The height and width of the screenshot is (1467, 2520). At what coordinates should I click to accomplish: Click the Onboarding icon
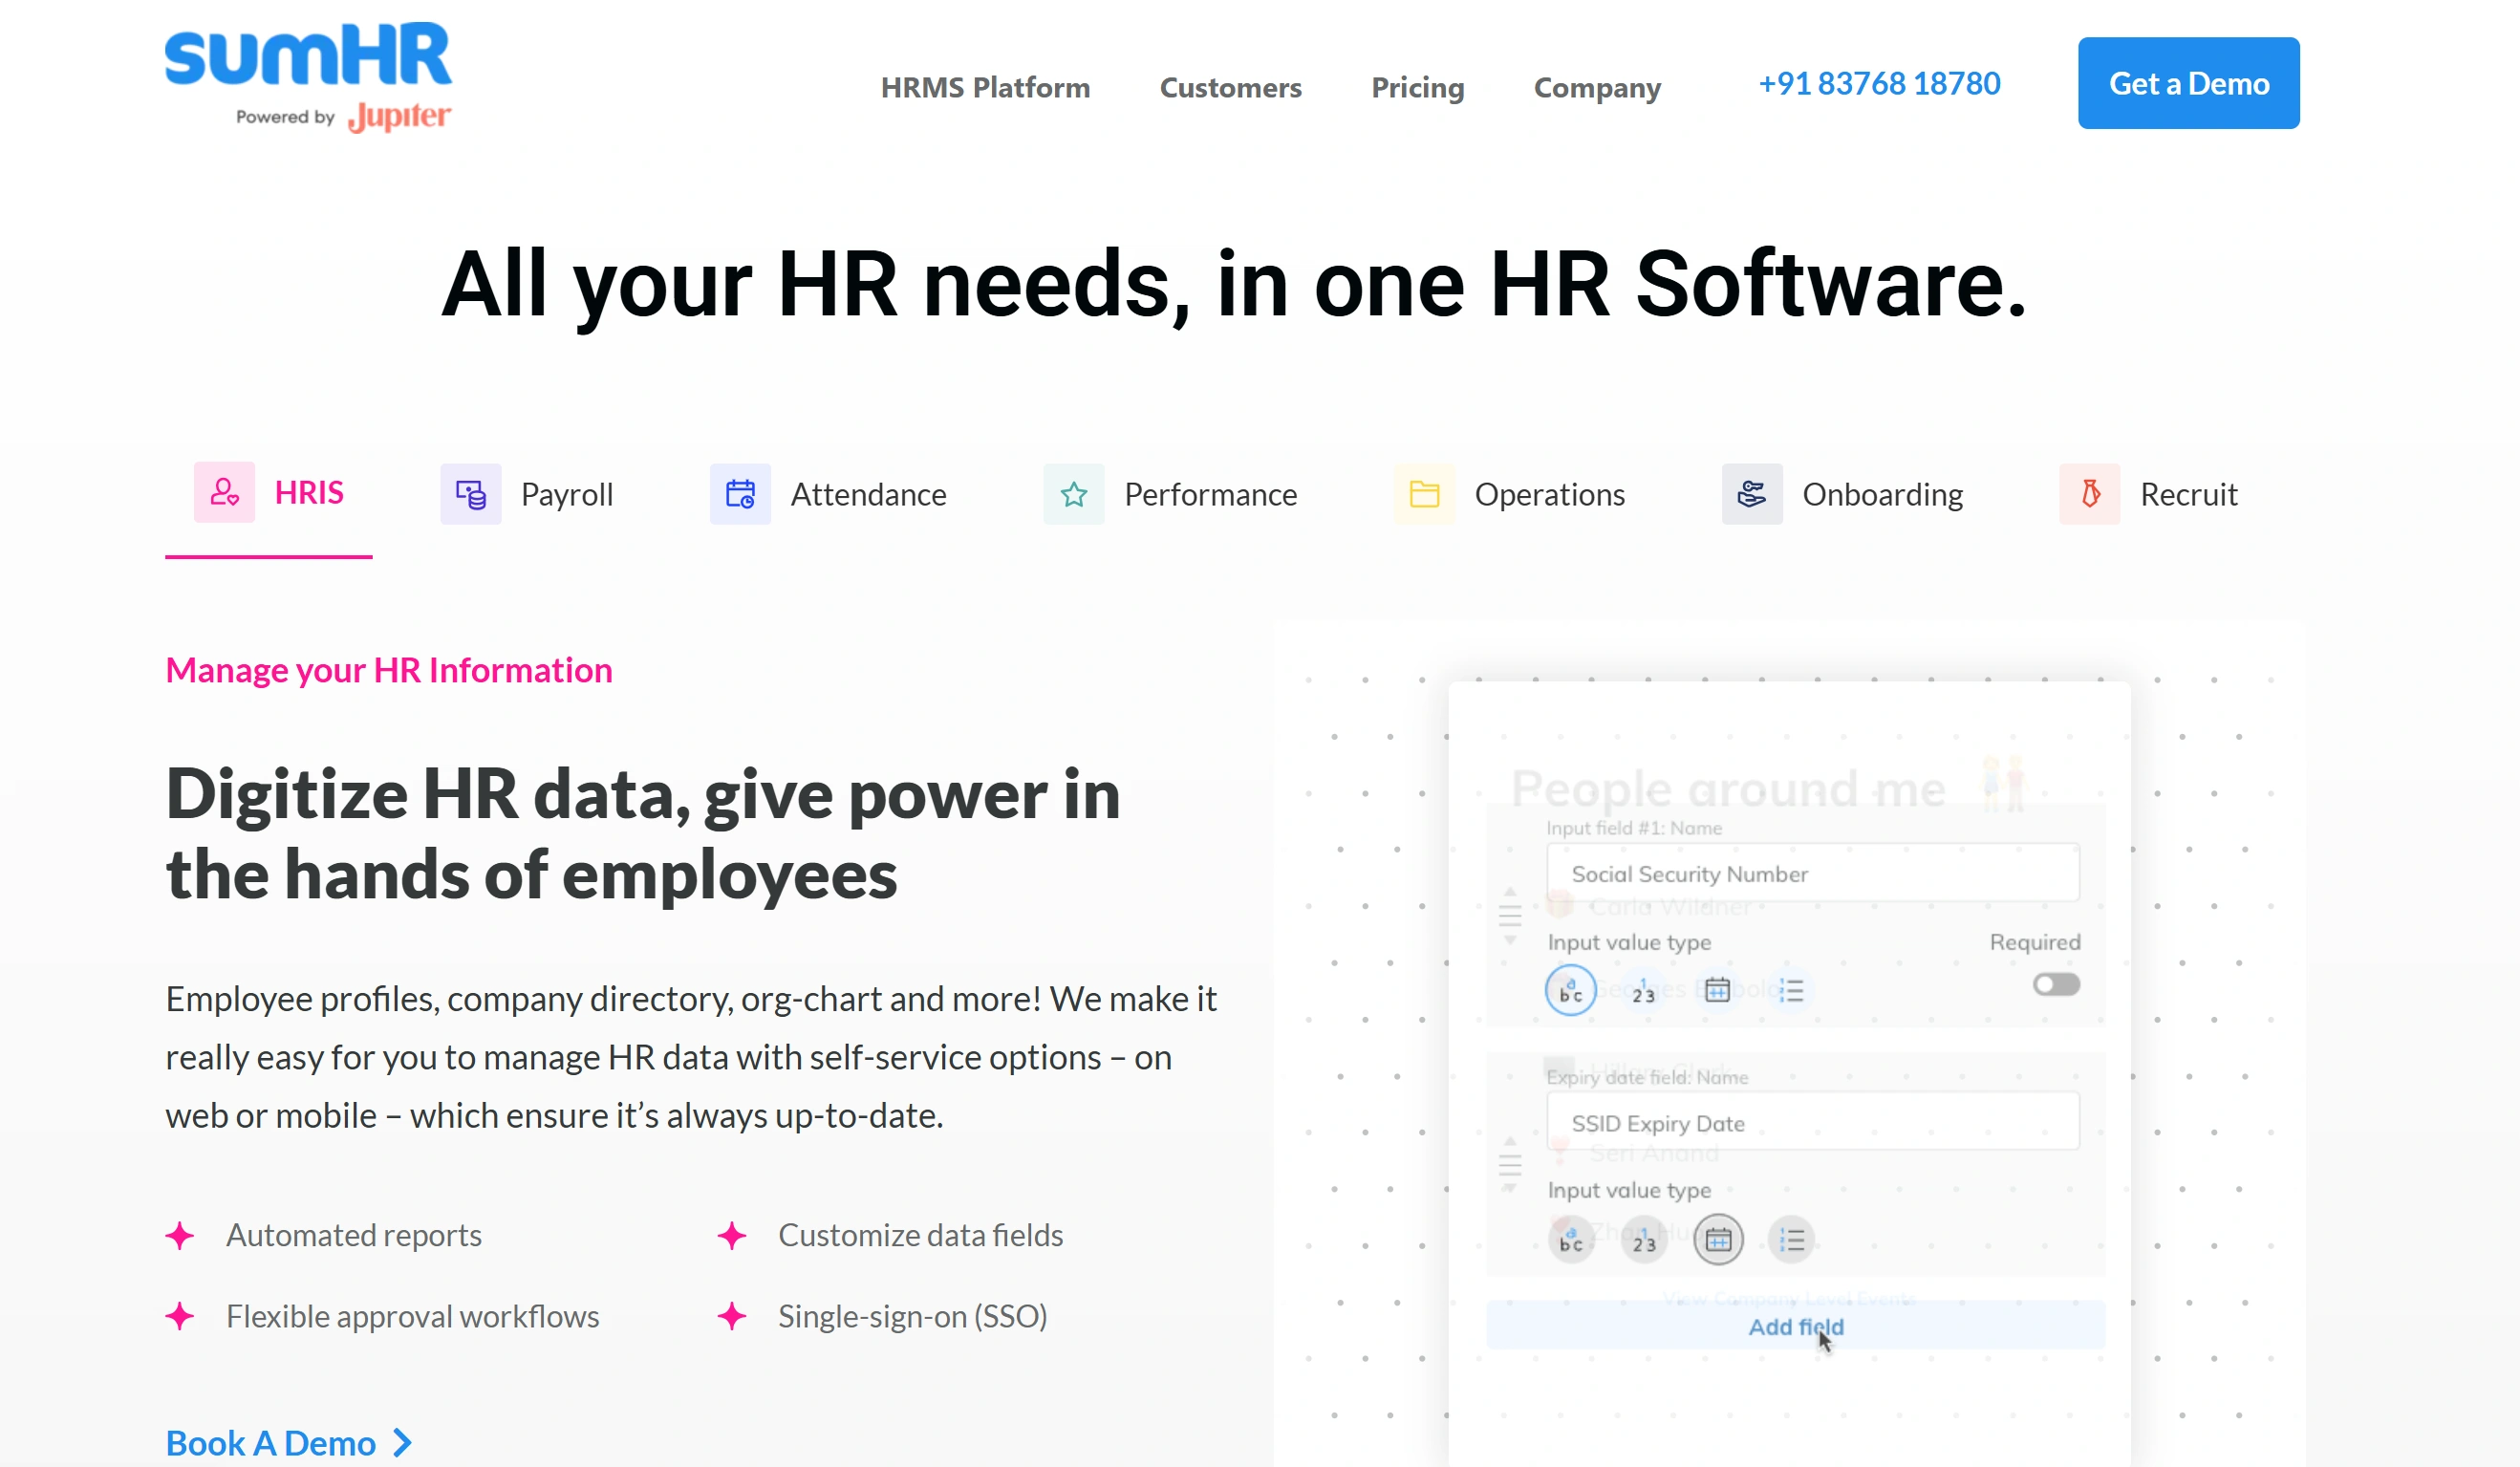[1751, 493]
